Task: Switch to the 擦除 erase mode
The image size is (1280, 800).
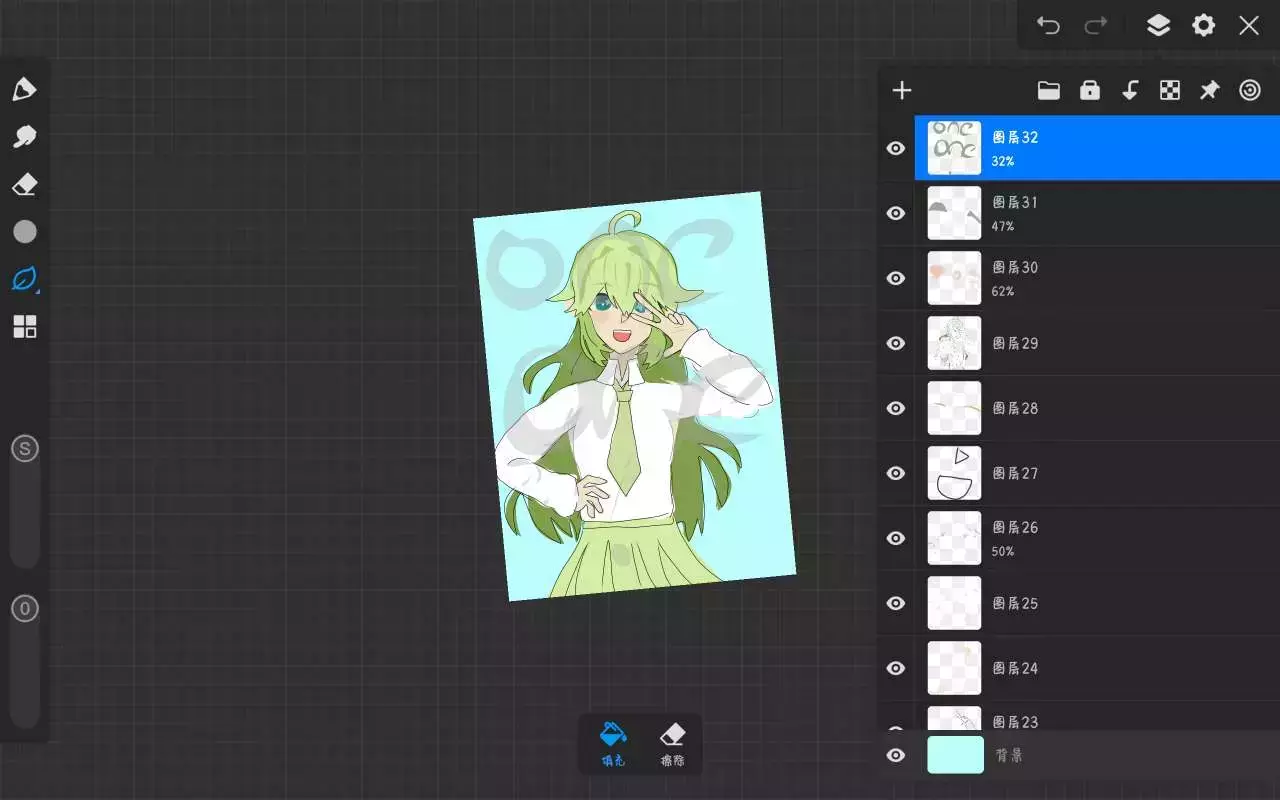Action: [x=673, y=744]
